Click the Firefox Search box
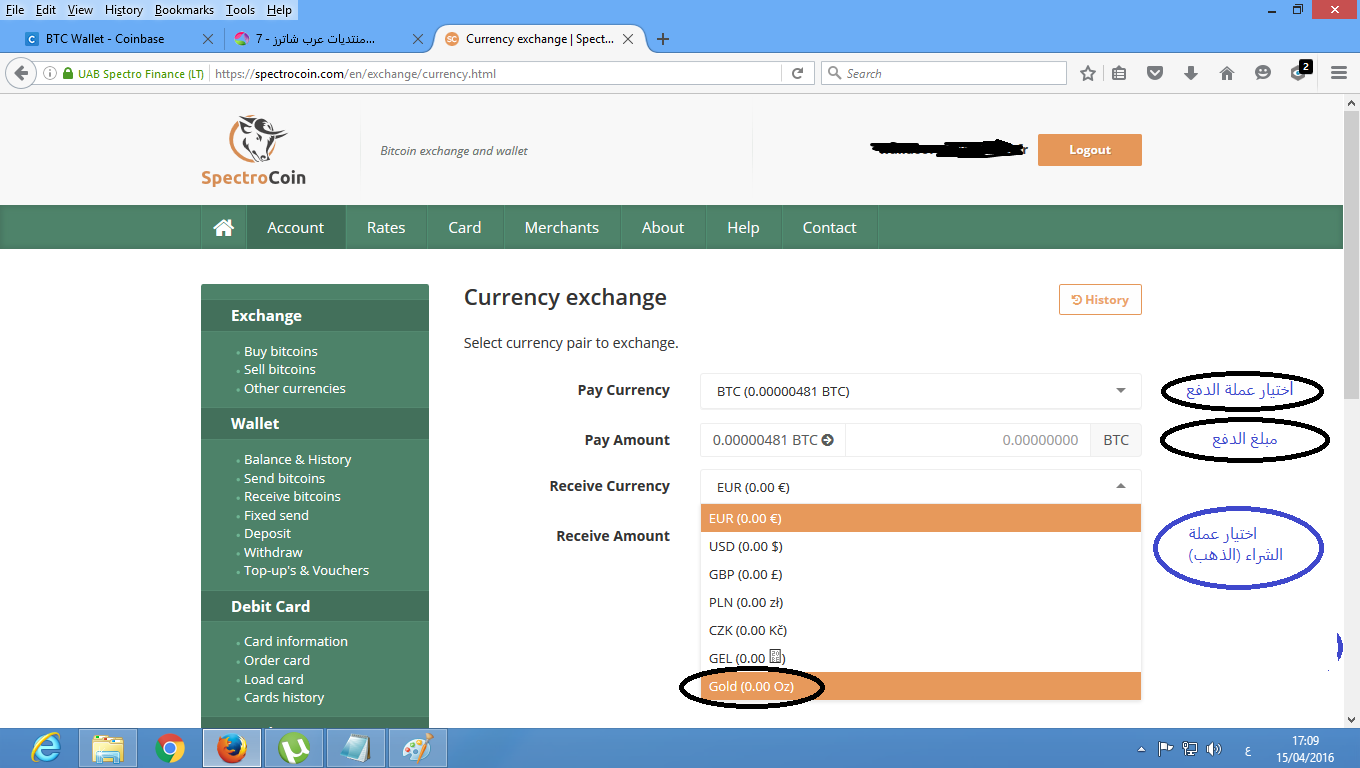 [944, 73]
